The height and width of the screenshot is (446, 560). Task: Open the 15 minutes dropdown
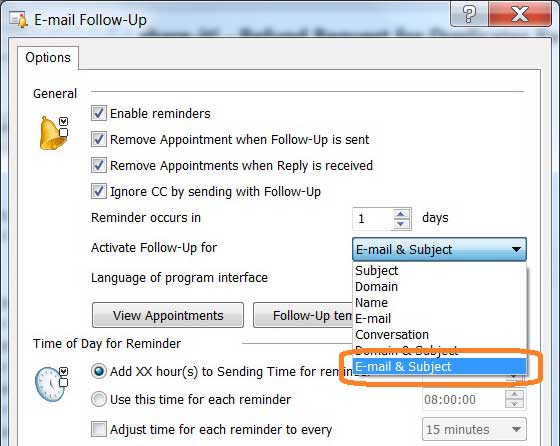tap(474, 429)
